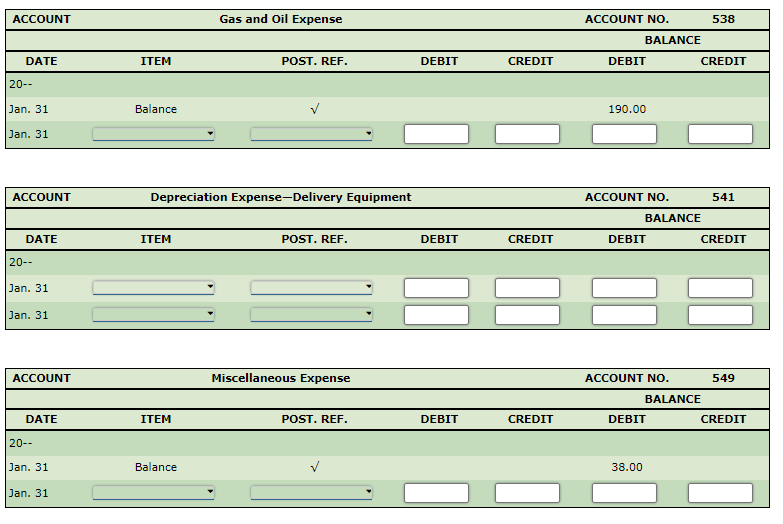Click Credit field in second Depreciation Expense row

[x=527, y=315]
